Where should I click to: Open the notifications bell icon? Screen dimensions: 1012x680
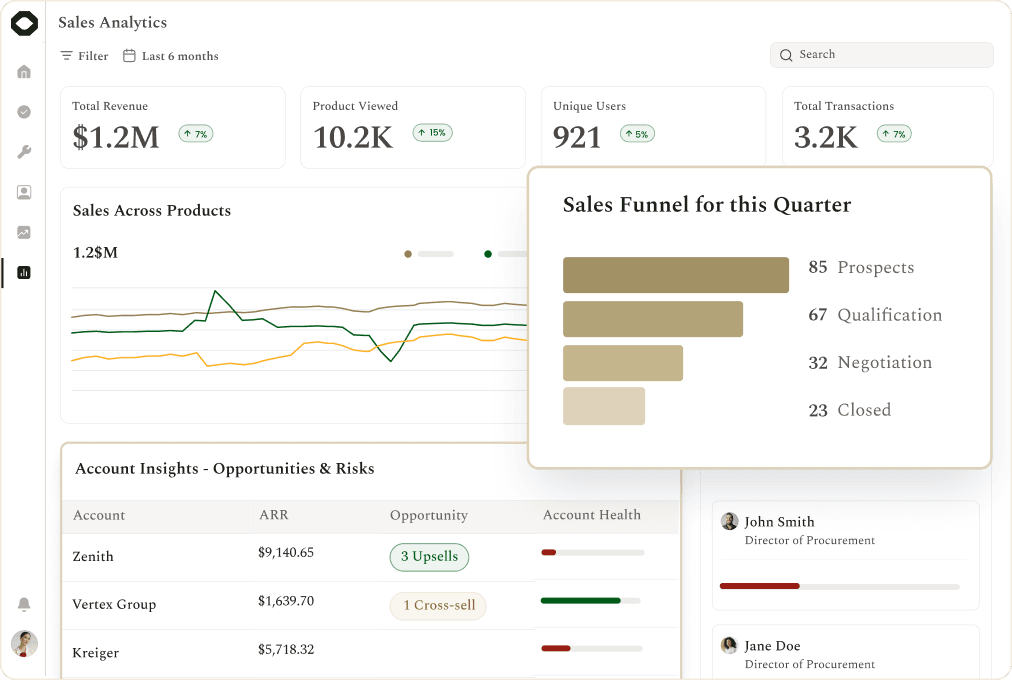(x=24, y=604)
